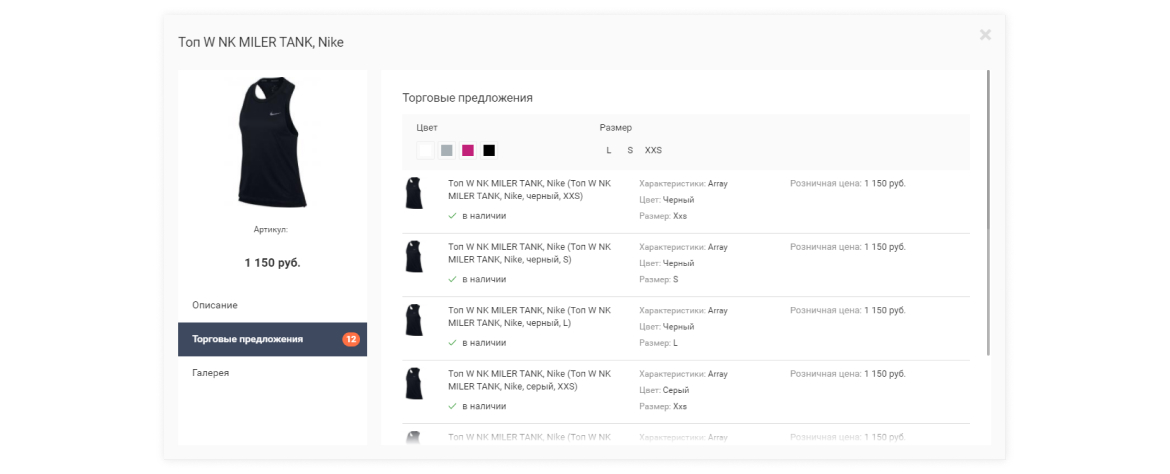1170x474 pixels.
Task: Click Розничная цена in the черный, XXS row
Action: pyautogui.click(x=848, y=183)
